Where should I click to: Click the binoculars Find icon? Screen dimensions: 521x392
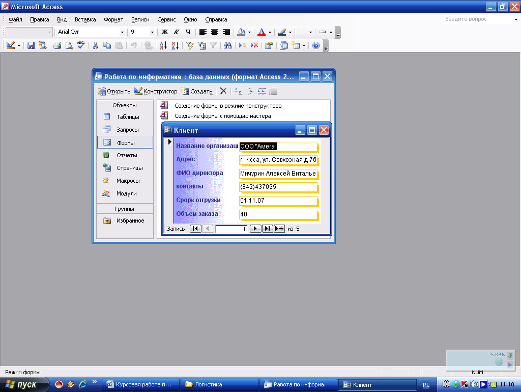(x=228, y=45)
